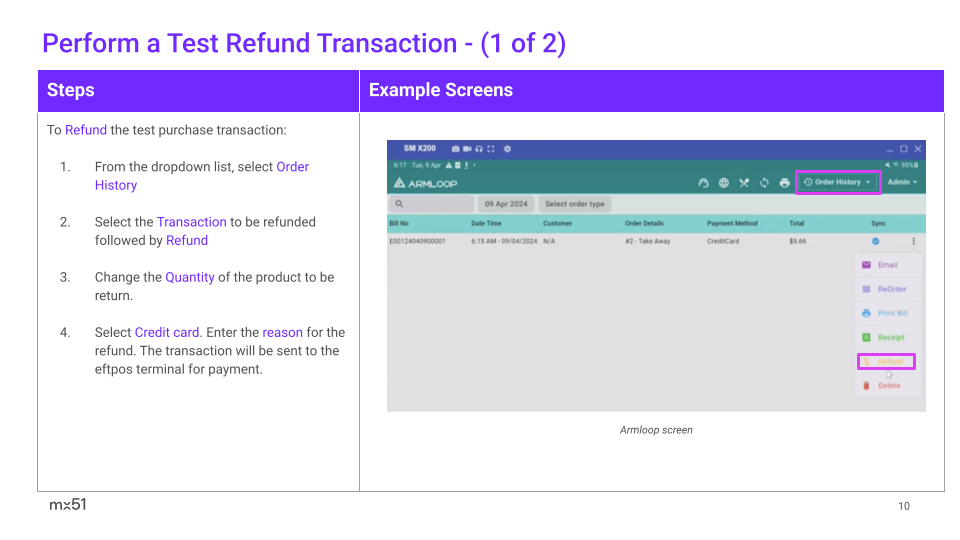Click the 'reason' word in step 4
The height and width of the screenshot is (540, 960).
pos(282,332)
